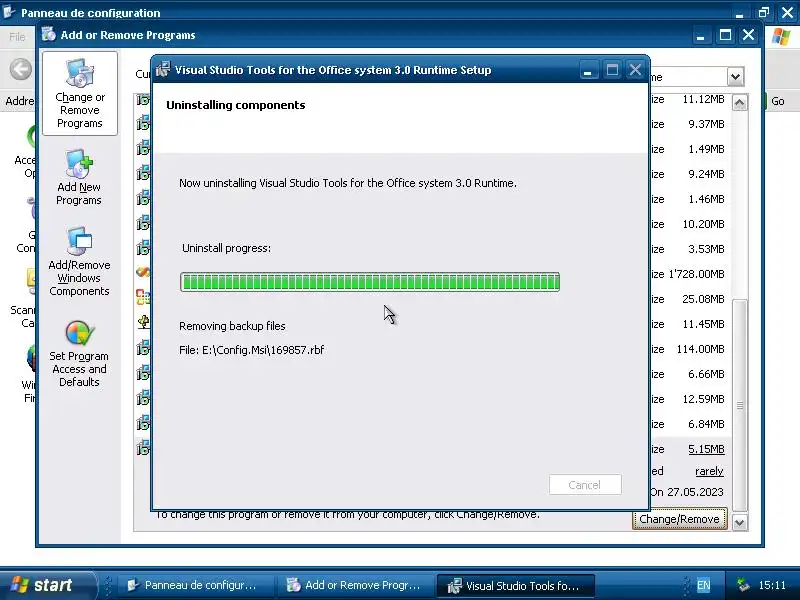This screenshot has width=800, height=600.
Task: Select the program row sized 1'728.00MB
Action: [x=434, y=274]
